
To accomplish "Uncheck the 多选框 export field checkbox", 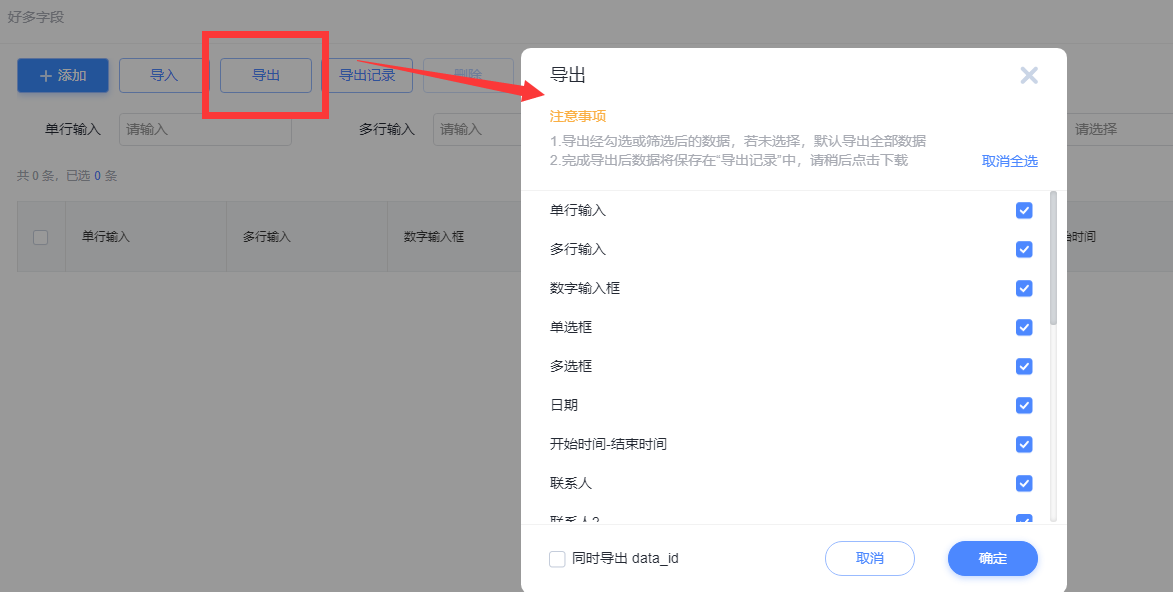I will coord(1024,366).
